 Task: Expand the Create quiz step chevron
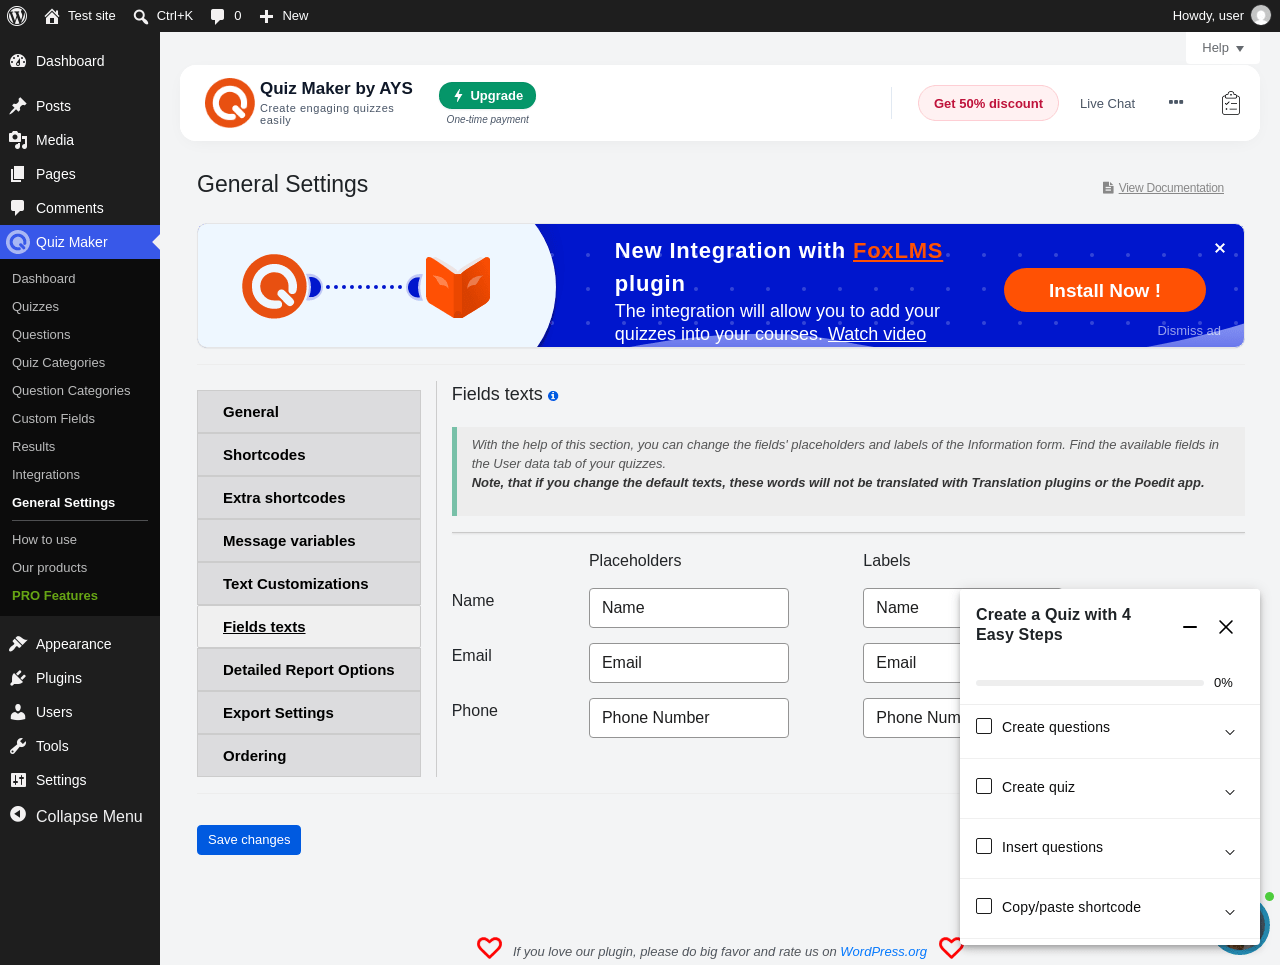point(1230,792)
